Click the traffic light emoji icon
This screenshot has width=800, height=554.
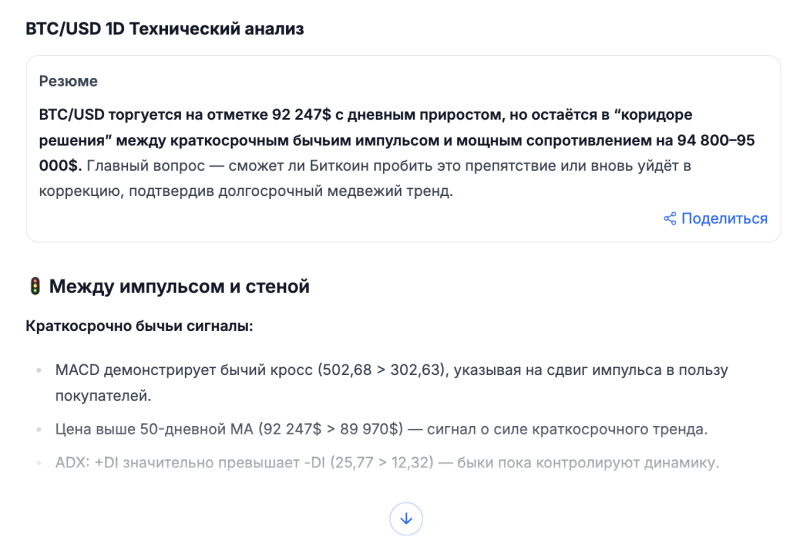(35, 287)
